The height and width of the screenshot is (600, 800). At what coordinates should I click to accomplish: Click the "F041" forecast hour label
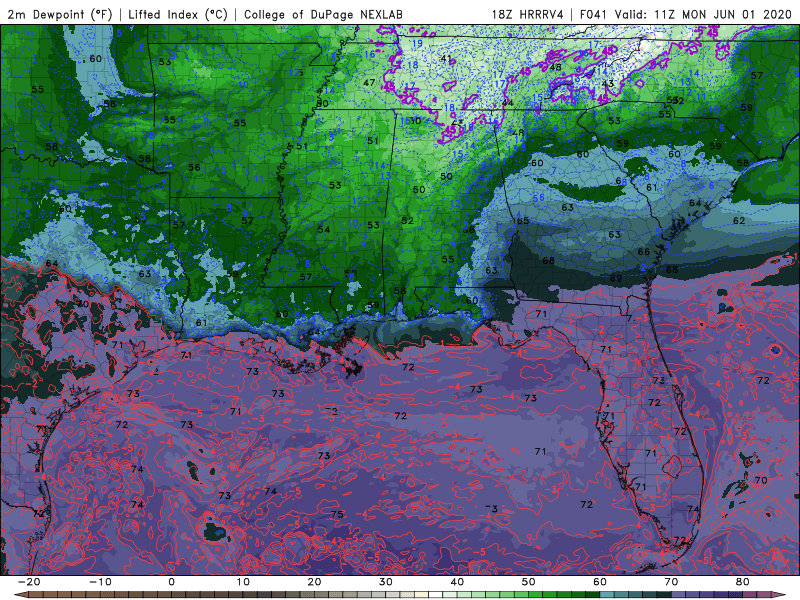pyautogui.click(x=595, y=14)
